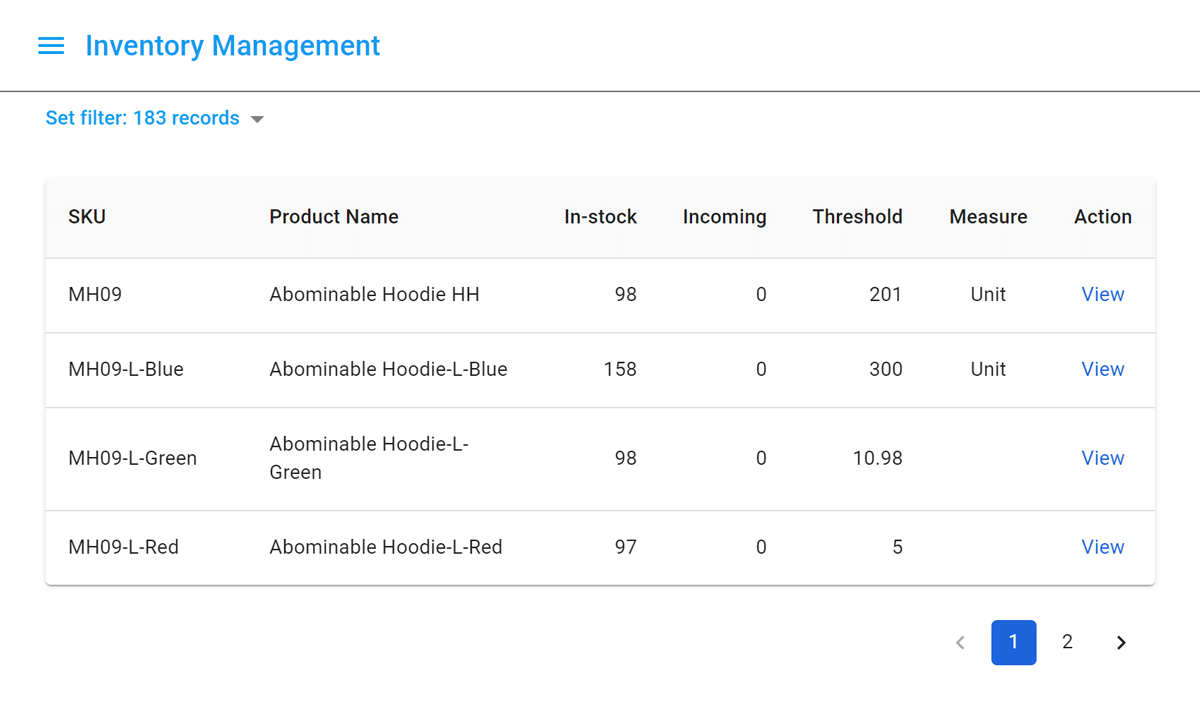Screen dimensions: 1200x703
Task: View details for MH09-L-Green row
Action: (1103, 458)
